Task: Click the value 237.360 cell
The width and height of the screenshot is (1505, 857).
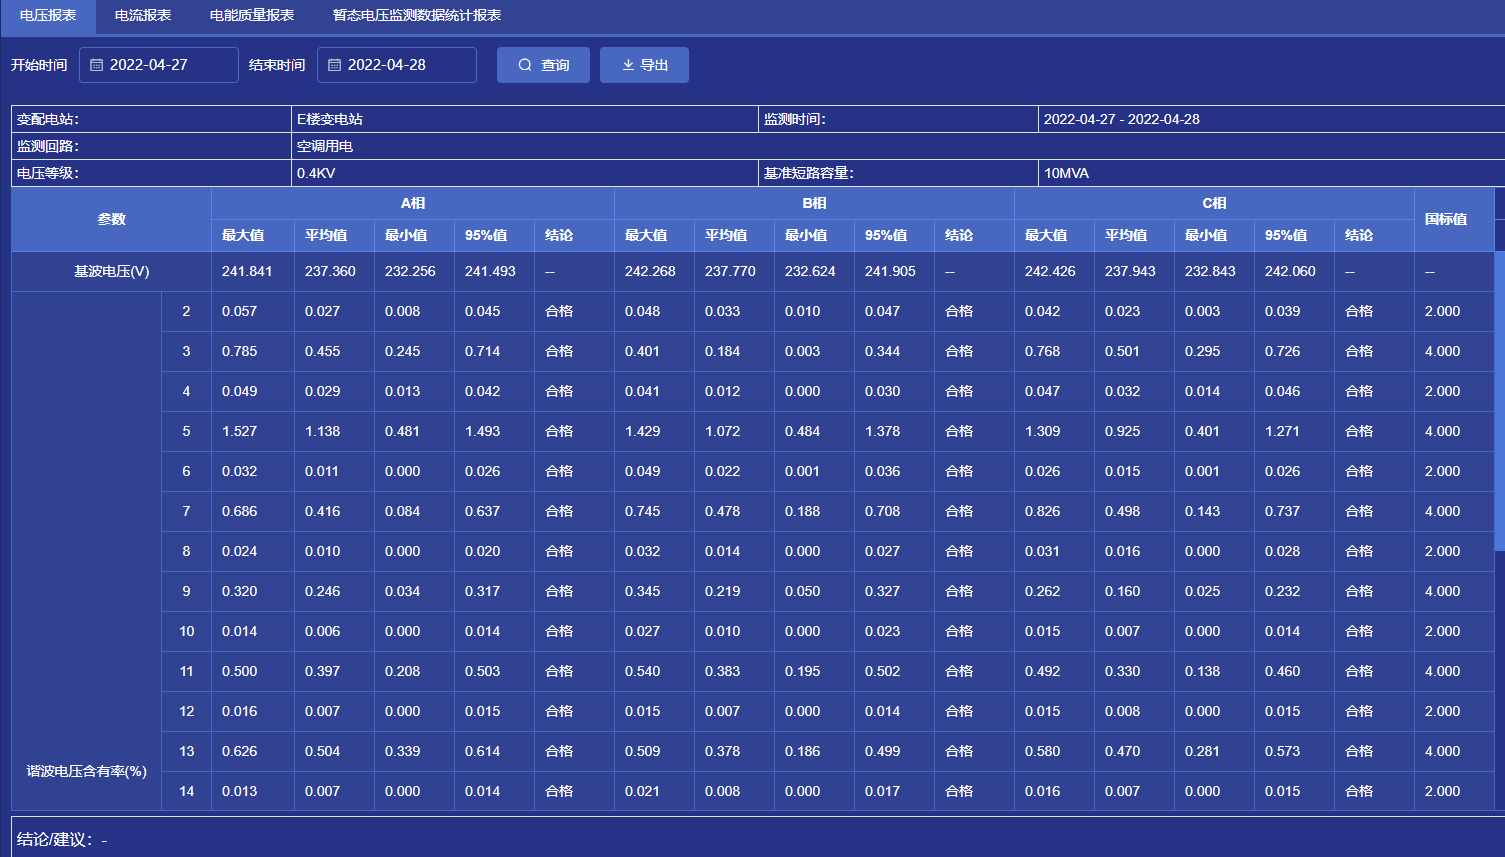Action: pyautogui.click(x=330, y=271)
